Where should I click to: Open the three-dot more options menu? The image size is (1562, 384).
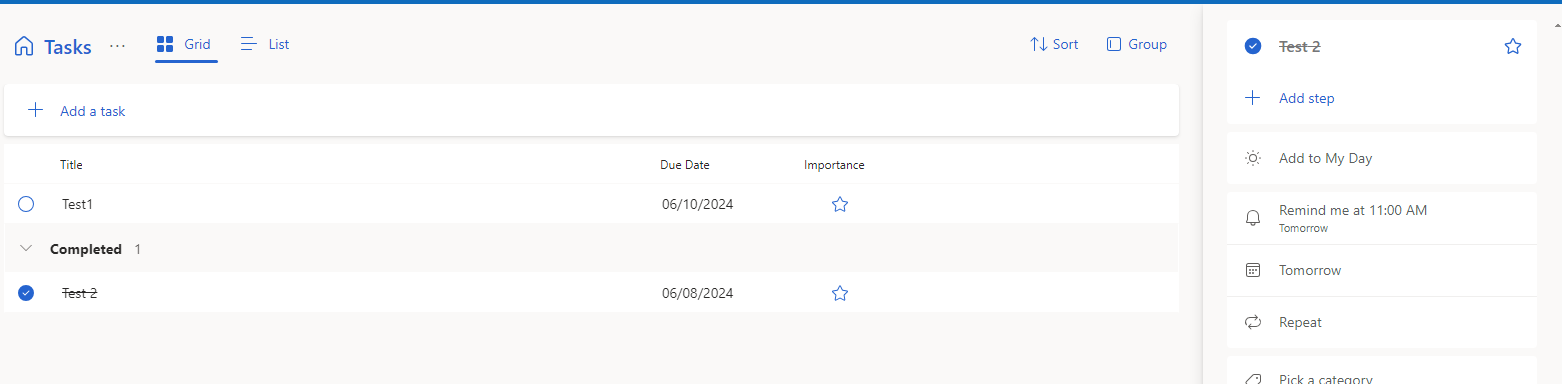pos(118,46)
